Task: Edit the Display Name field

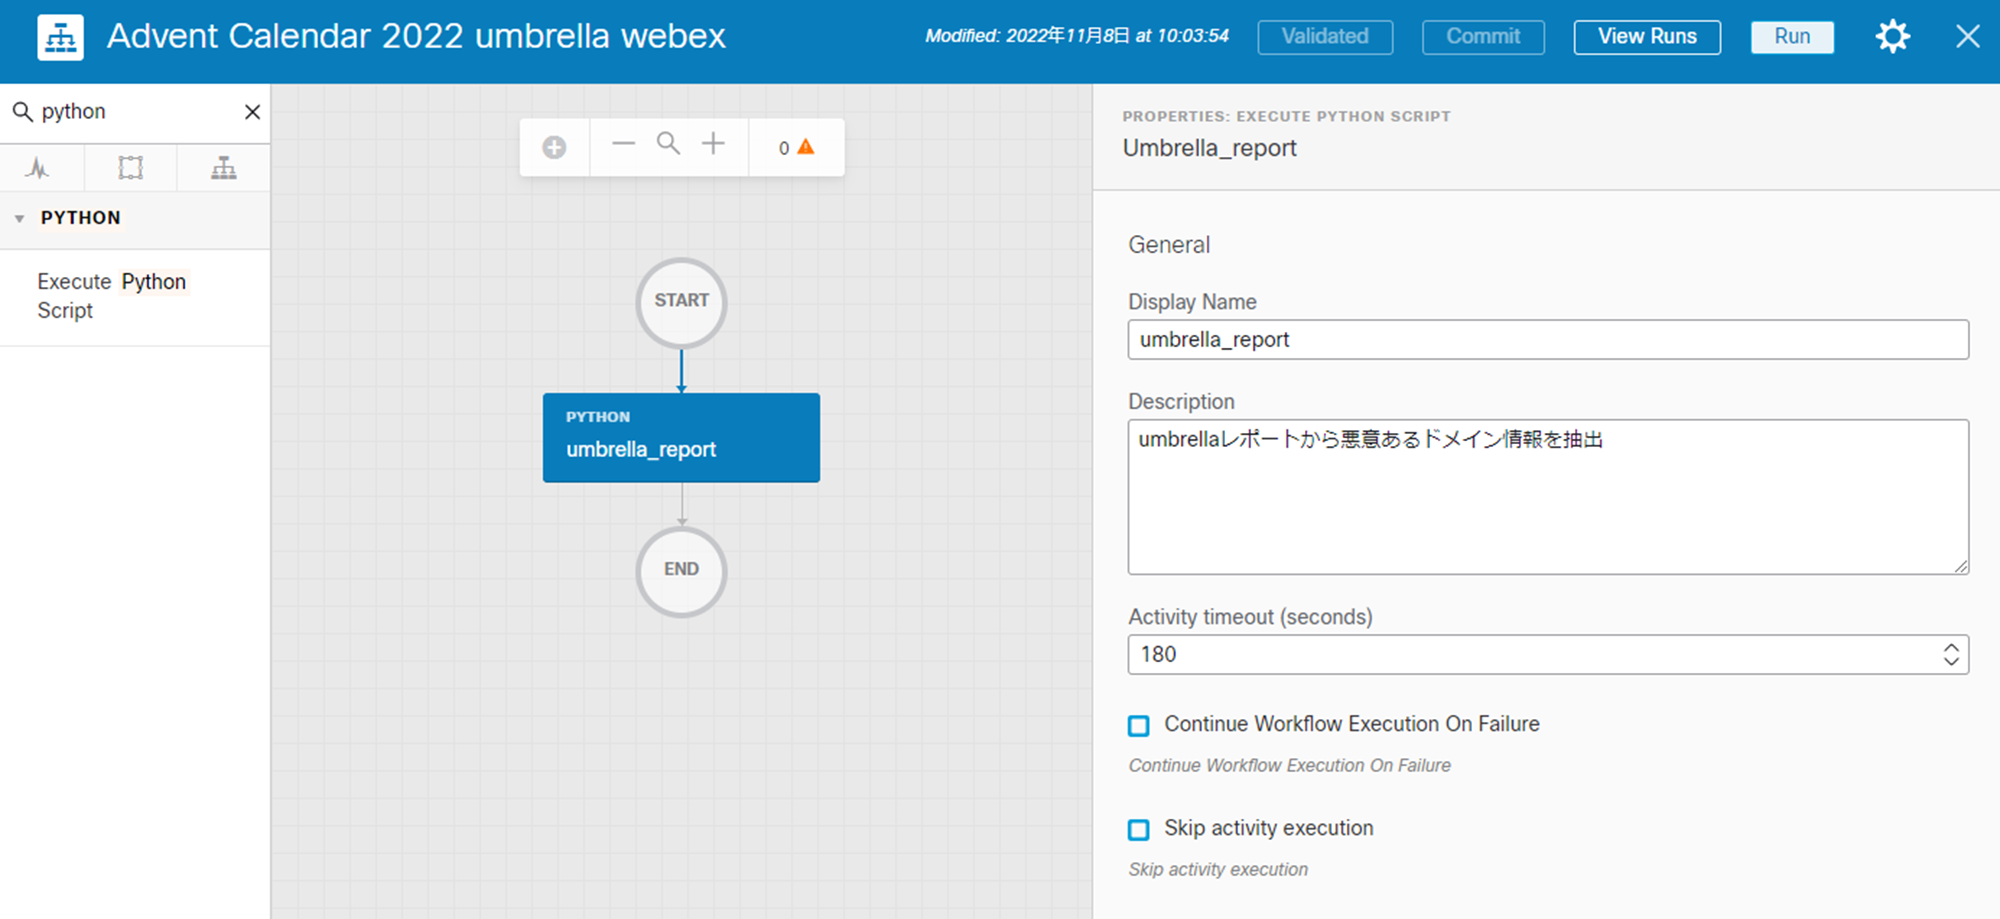Action: pyautogui.click(x=1548, y=340)
